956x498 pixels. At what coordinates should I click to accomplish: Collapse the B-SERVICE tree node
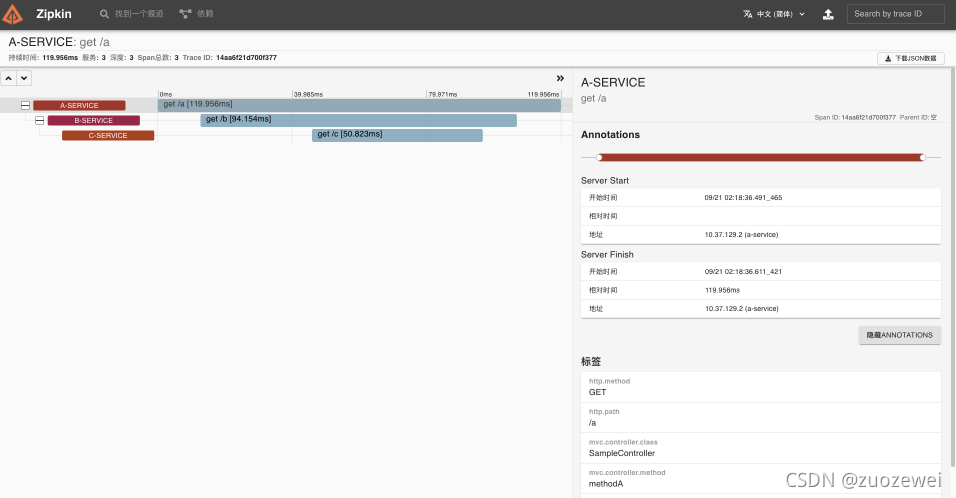coord(40,121)
